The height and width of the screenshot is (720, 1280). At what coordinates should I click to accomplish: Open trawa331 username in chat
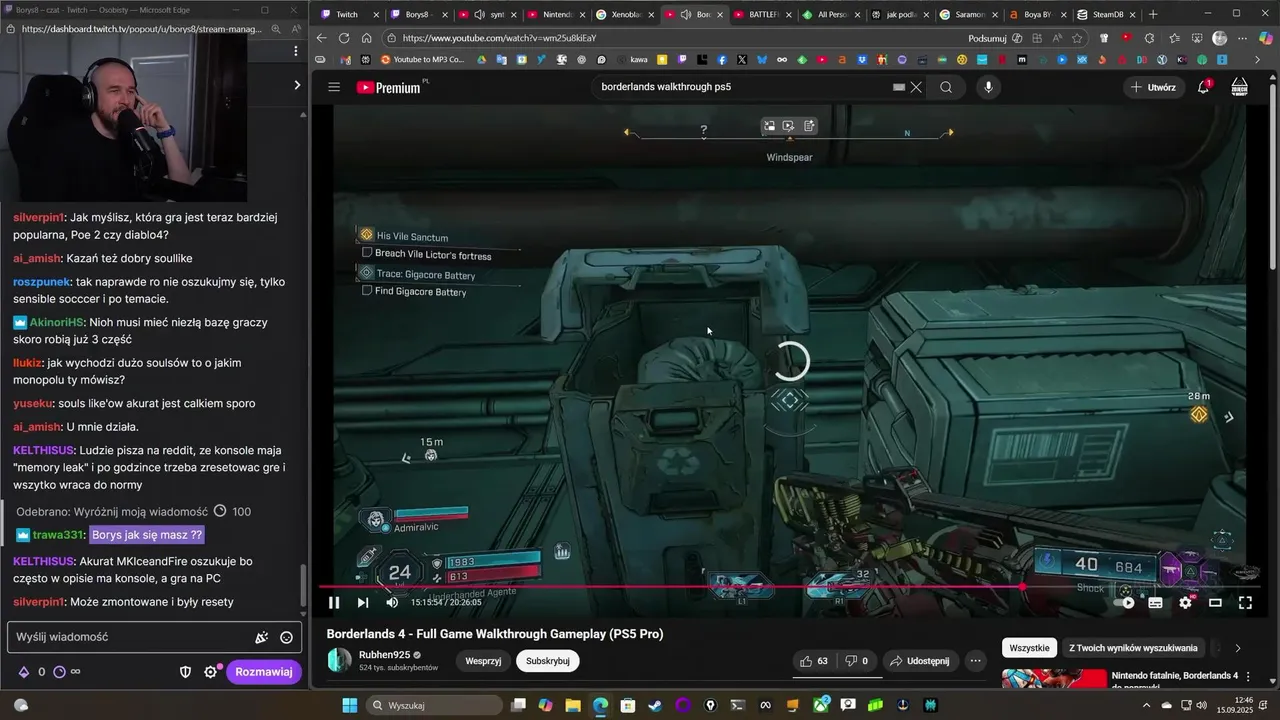(60, 535)
